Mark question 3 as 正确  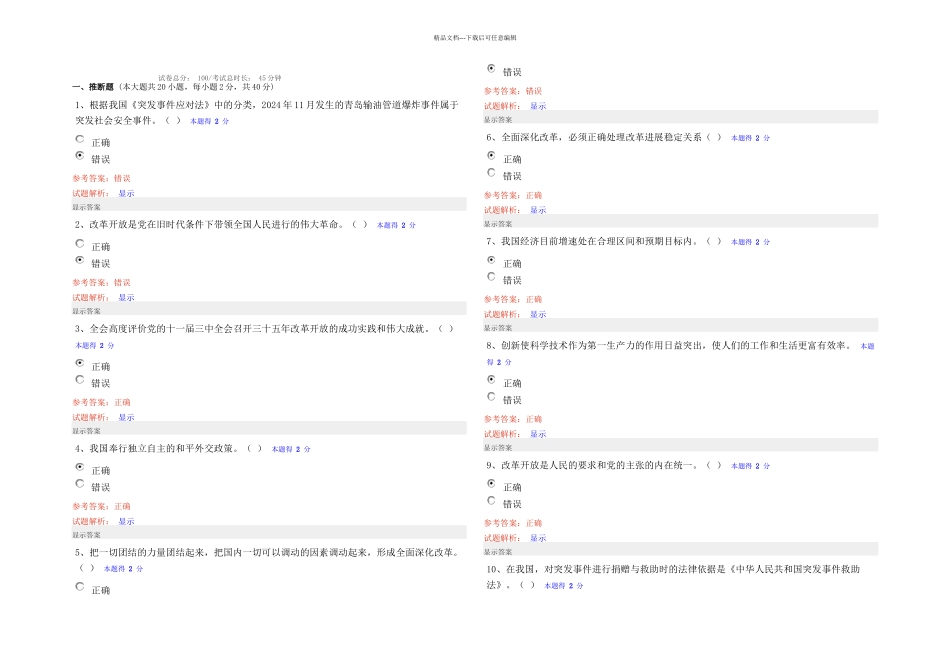79,363
